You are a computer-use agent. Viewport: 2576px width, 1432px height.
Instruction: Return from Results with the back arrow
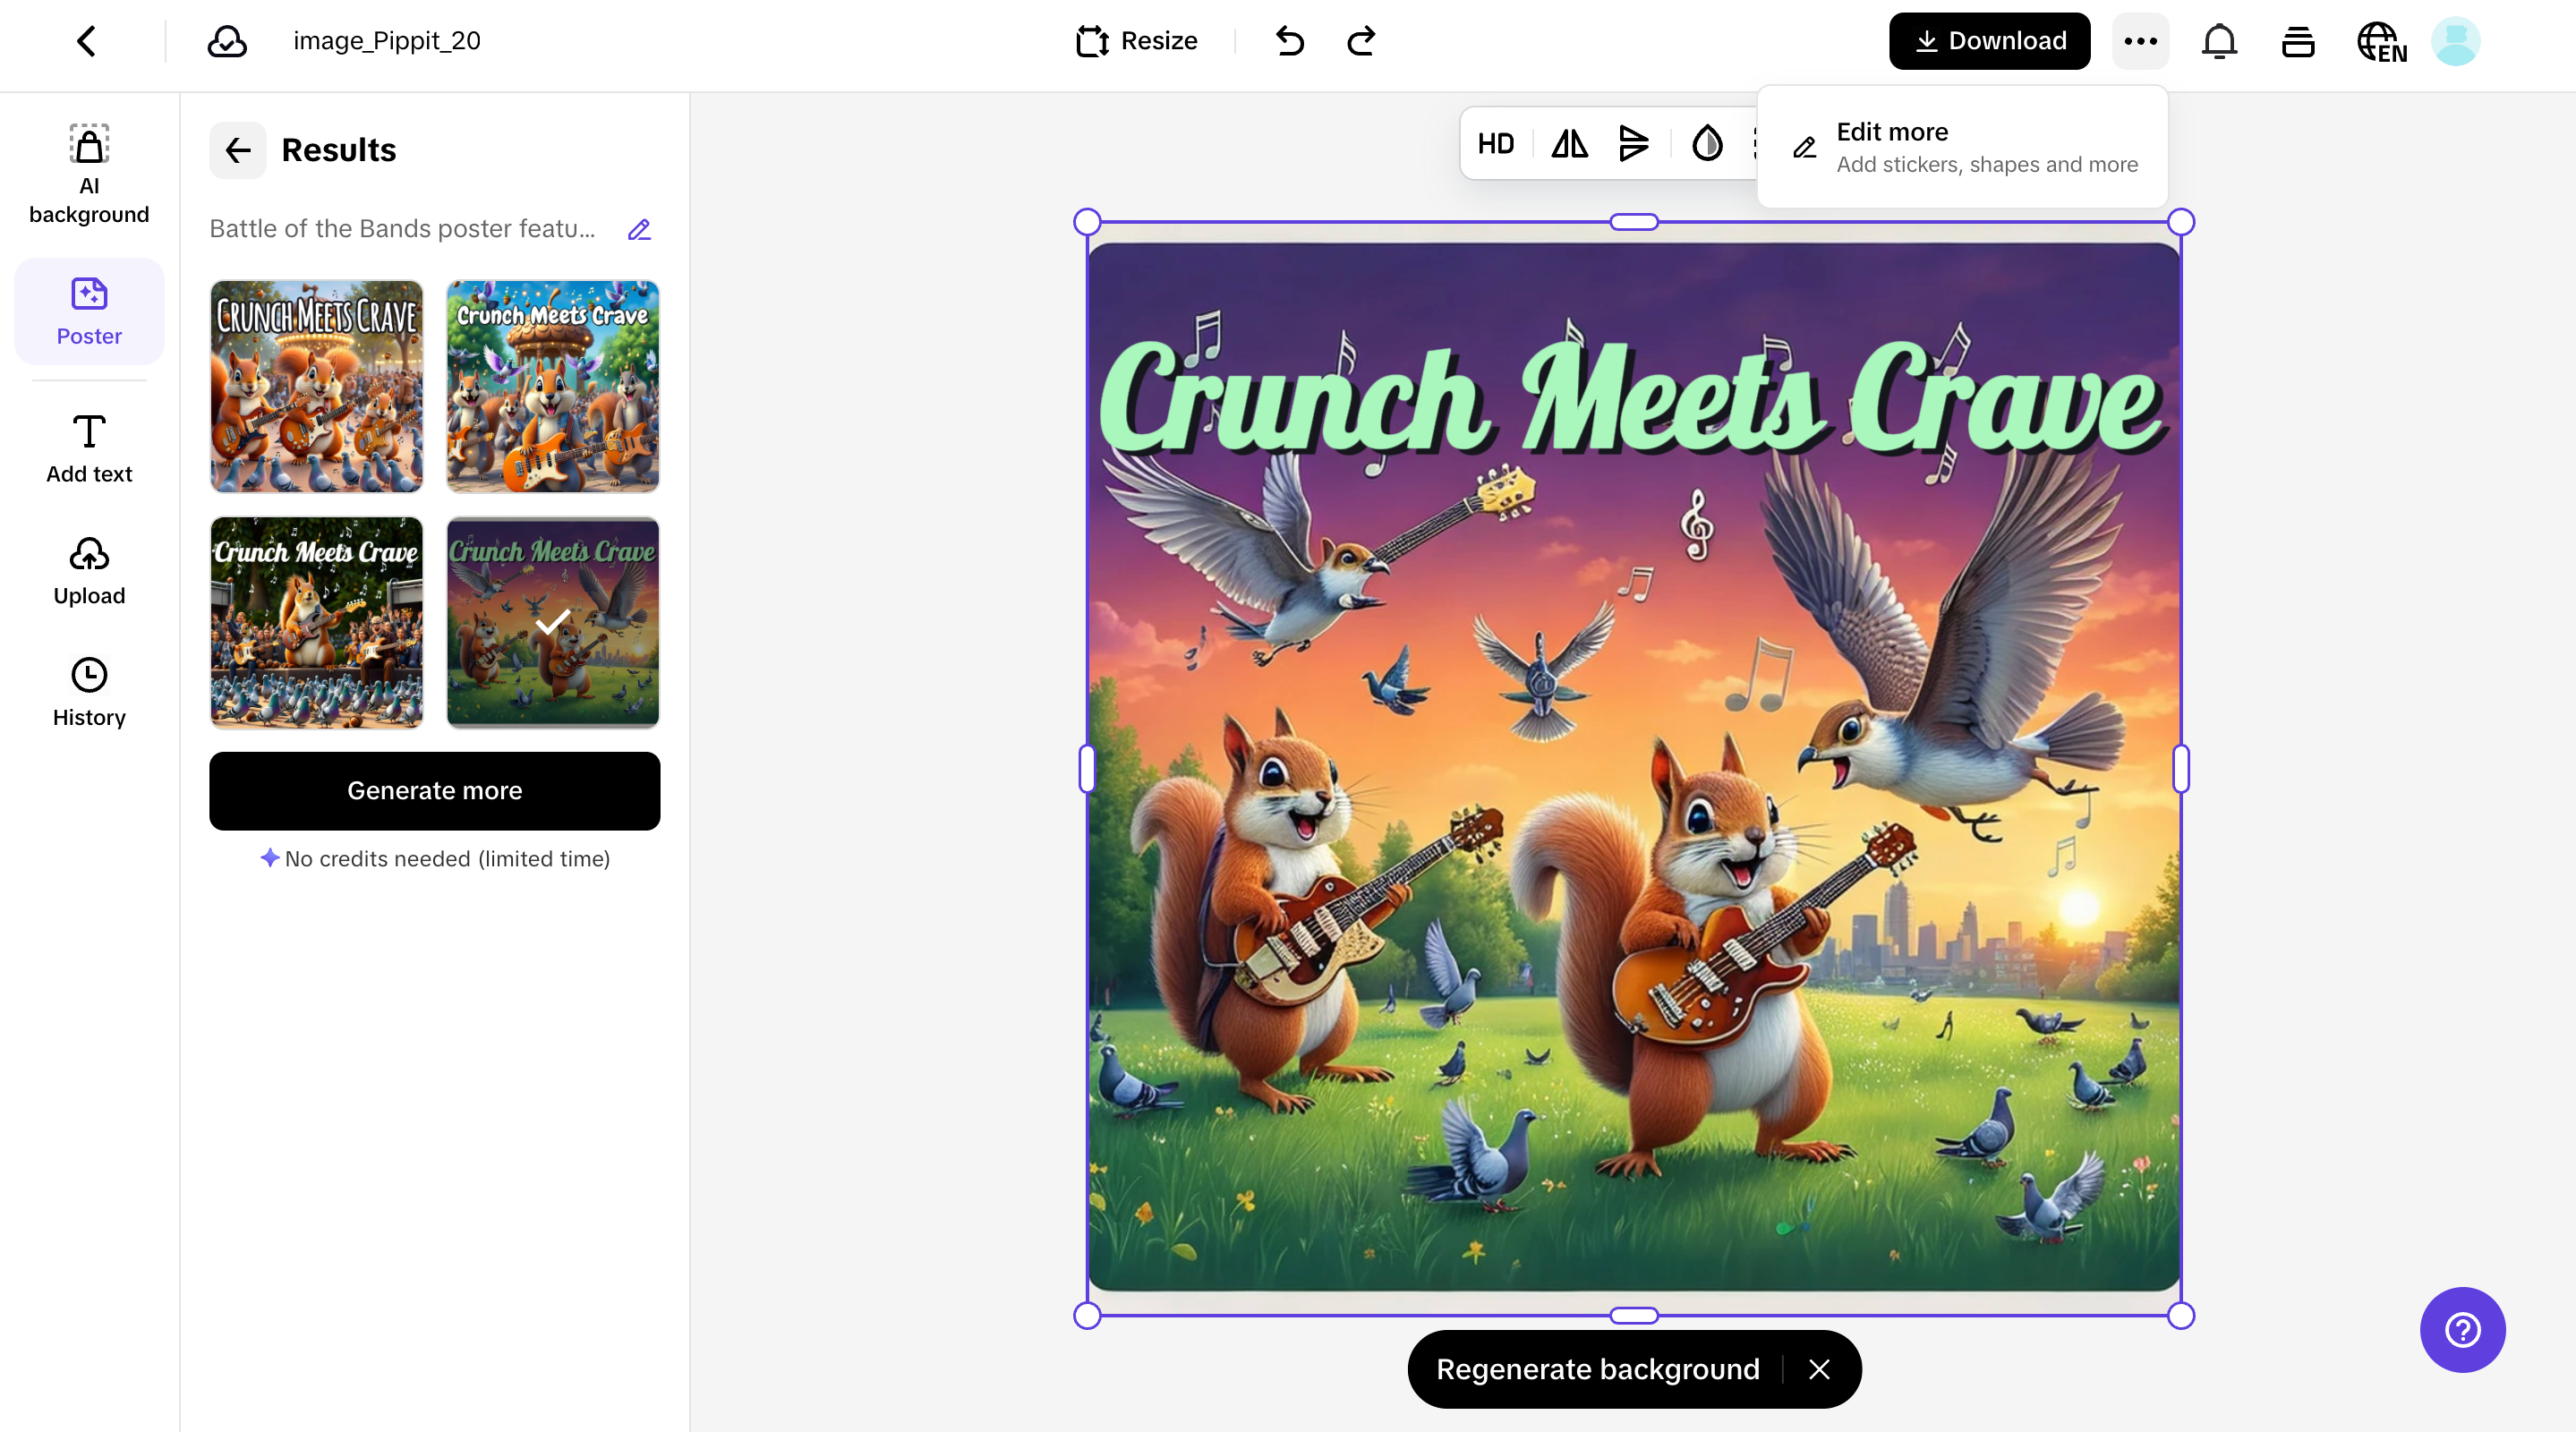(x=238, y=150)
